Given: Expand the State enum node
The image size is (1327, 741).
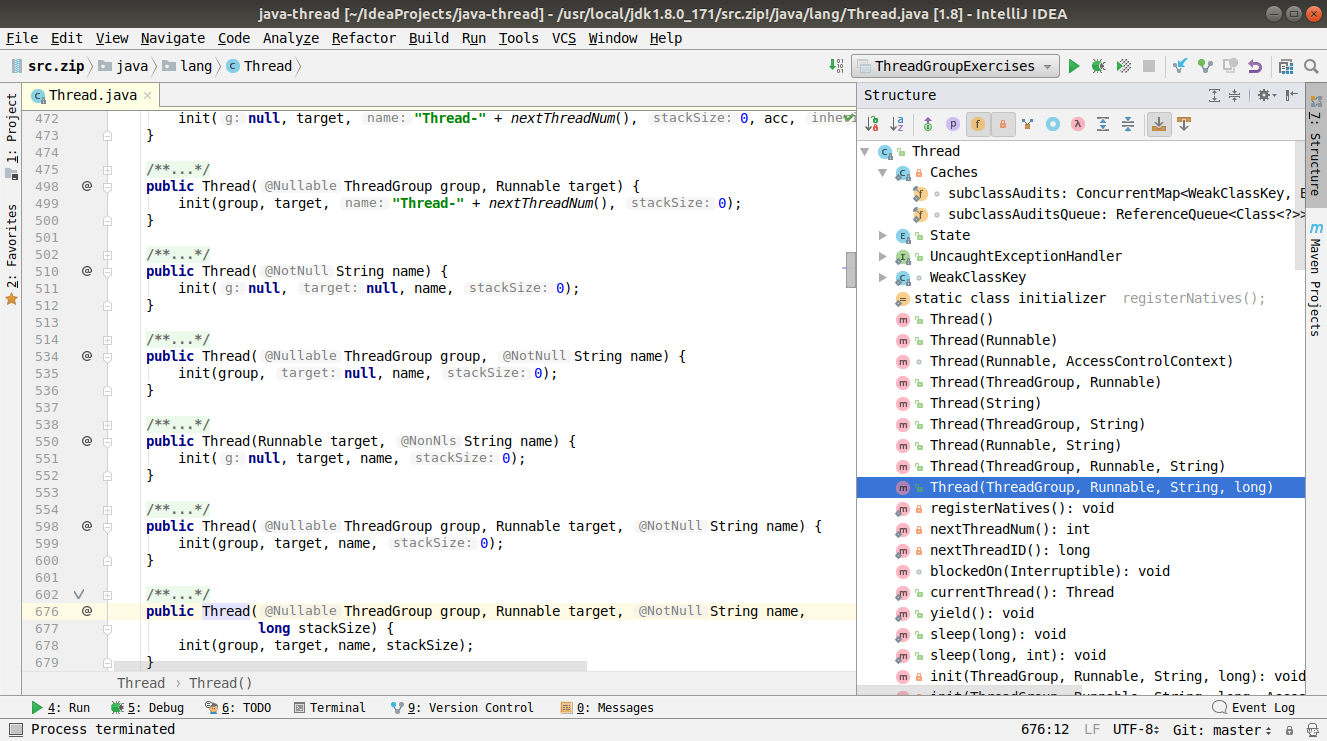Looking at the screenshot, I should pyautogui.click(x=882, y=235).
